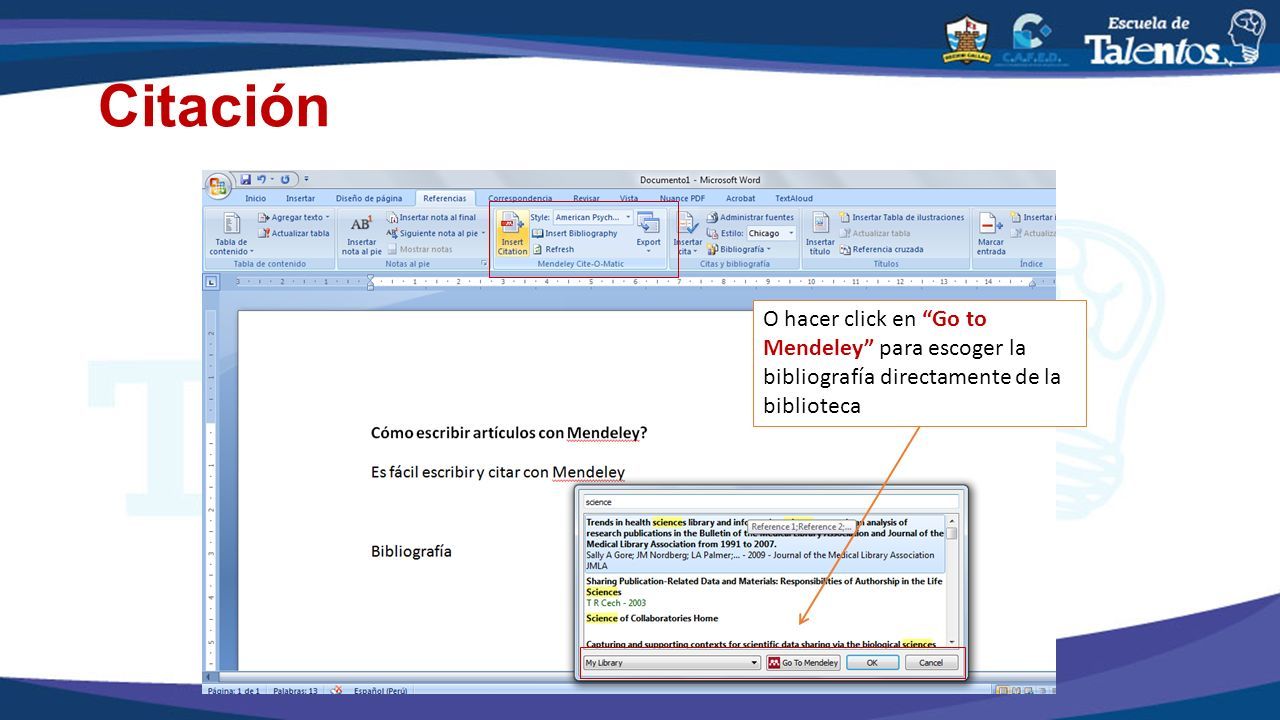The width and height of the screenshot is (1280, 720).
Task: Click the Go To Mendeley button
Action: tap(803, 663)
